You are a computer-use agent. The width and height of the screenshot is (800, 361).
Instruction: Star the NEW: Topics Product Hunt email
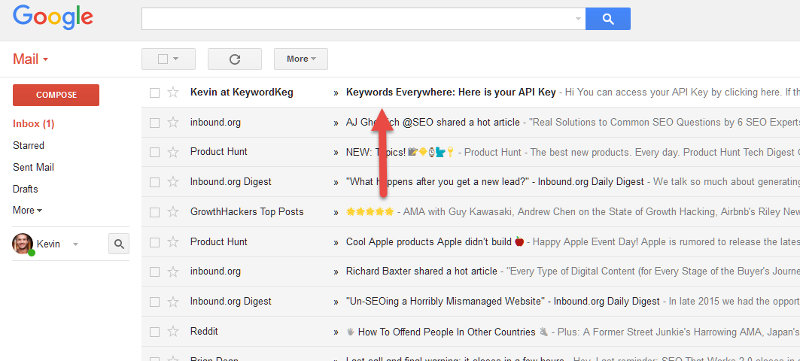click(x=173, y=152)
